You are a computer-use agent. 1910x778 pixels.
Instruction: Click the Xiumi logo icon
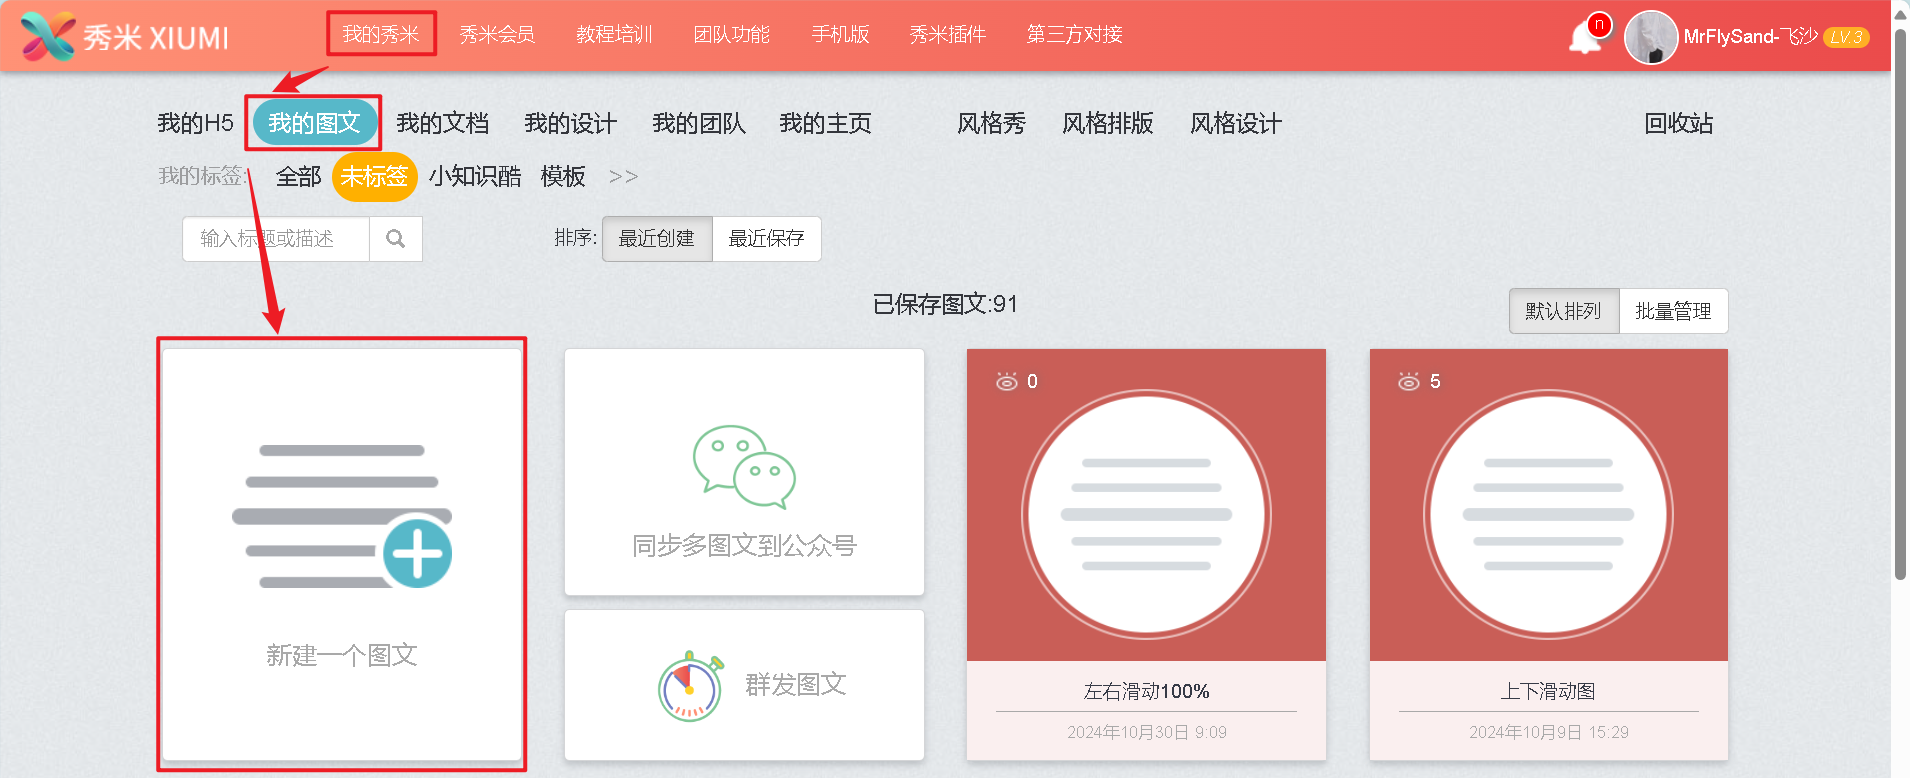click(x=48, y=36)
